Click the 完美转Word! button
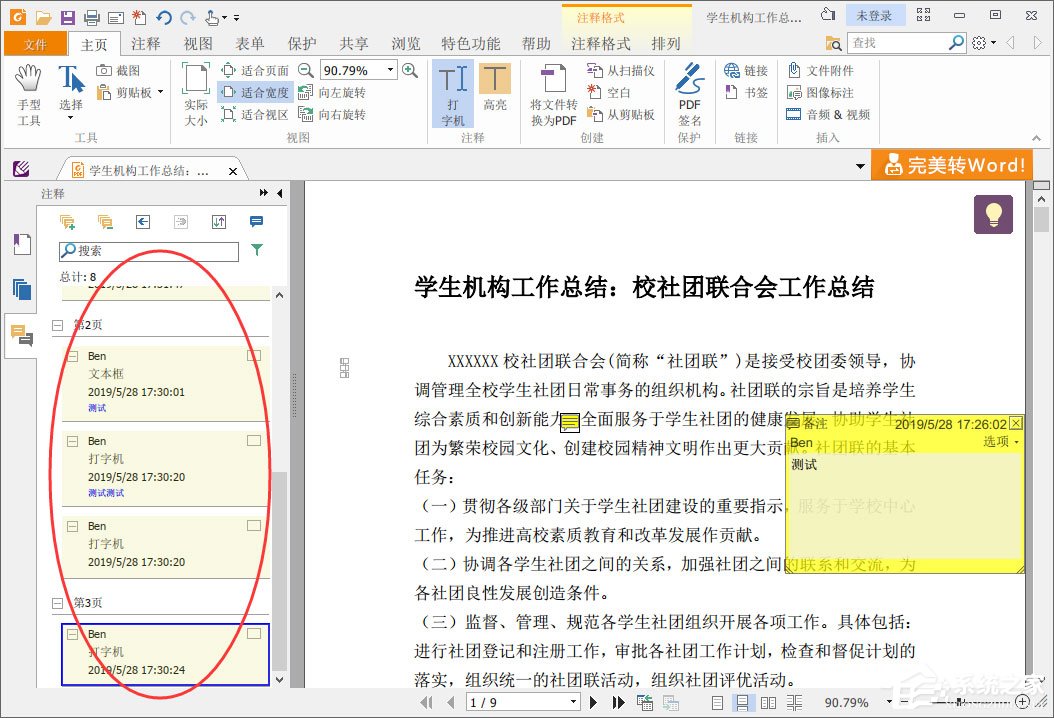 pyautogui.click(x=951, y=164)
